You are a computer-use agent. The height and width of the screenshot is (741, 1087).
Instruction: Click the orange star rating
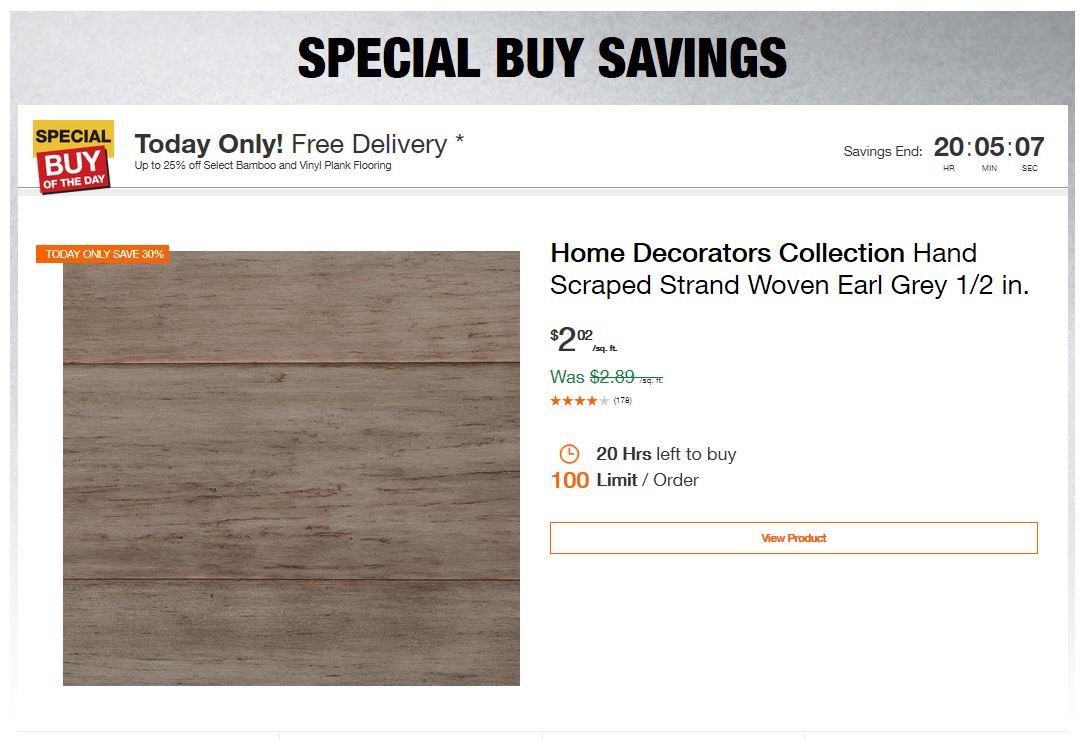coord(579,401)
